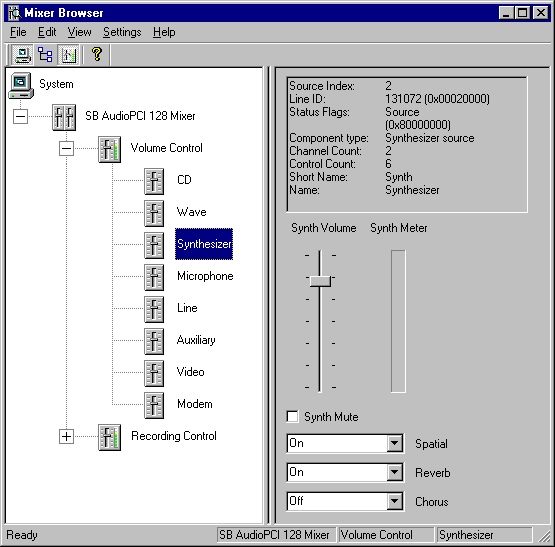The image size is (555, 547).
Task: Close the Mixer Browser window
Action: click(x=541, y=13)
